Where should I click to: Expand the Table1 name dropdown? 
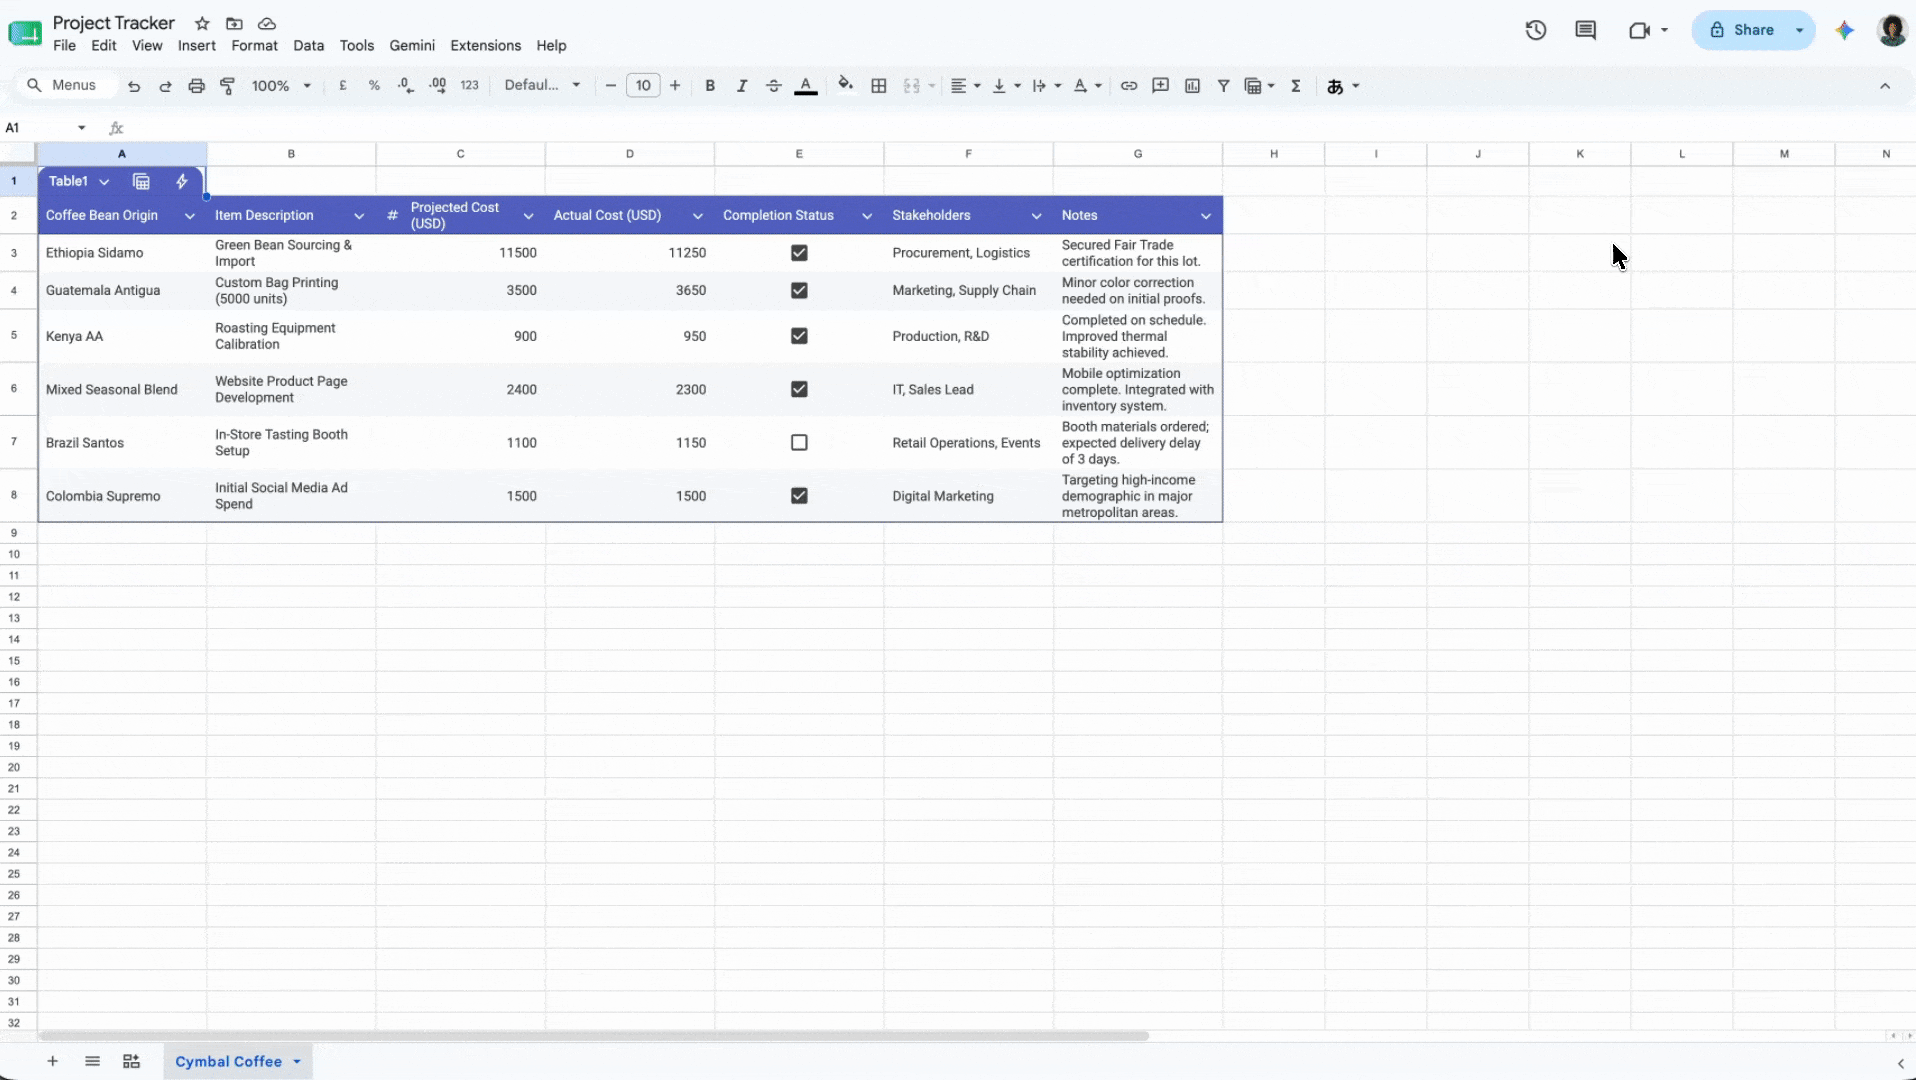104,182
